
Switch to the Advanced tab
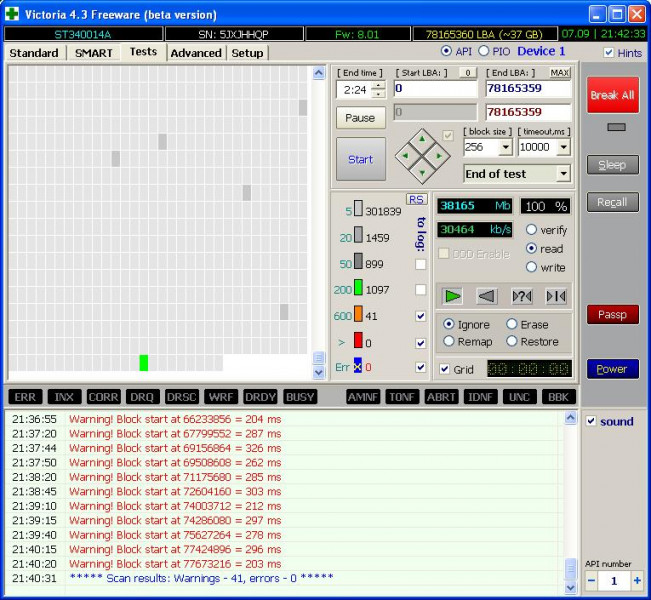pyautogui.click(x=196, y=53)
